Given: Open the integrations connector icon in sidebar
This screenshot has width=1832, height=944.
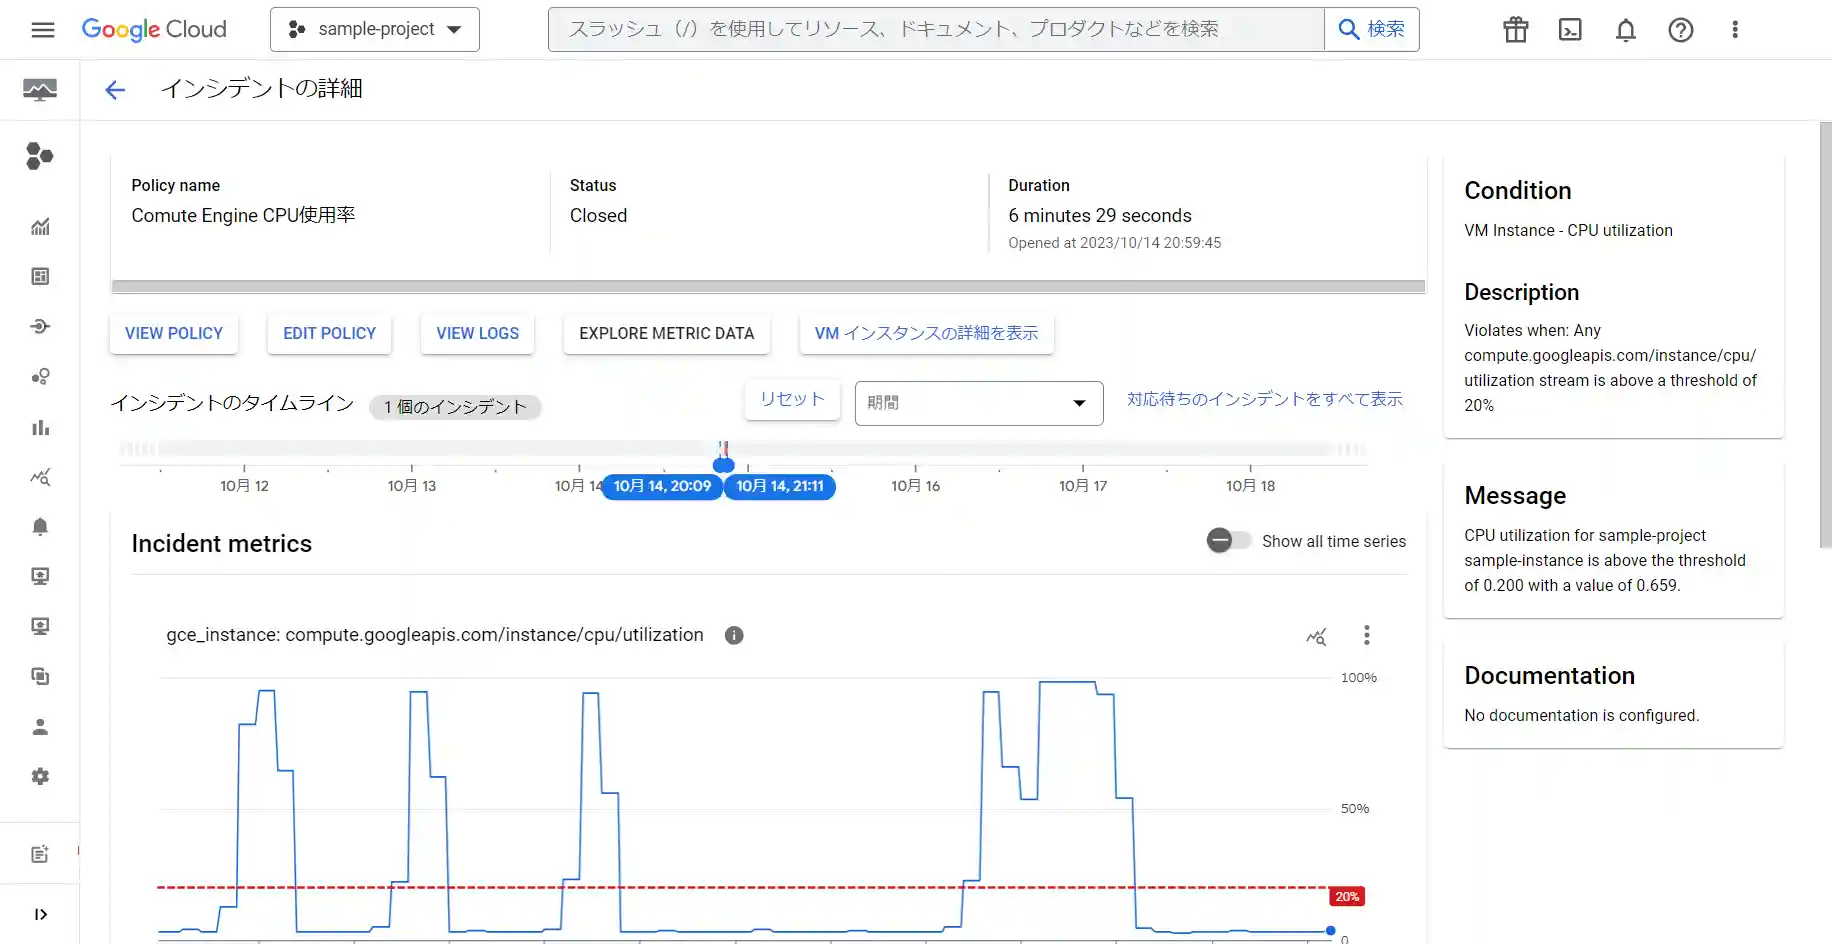Looking at the screenshot, I should pyautogui.click(x=40, y=327).
